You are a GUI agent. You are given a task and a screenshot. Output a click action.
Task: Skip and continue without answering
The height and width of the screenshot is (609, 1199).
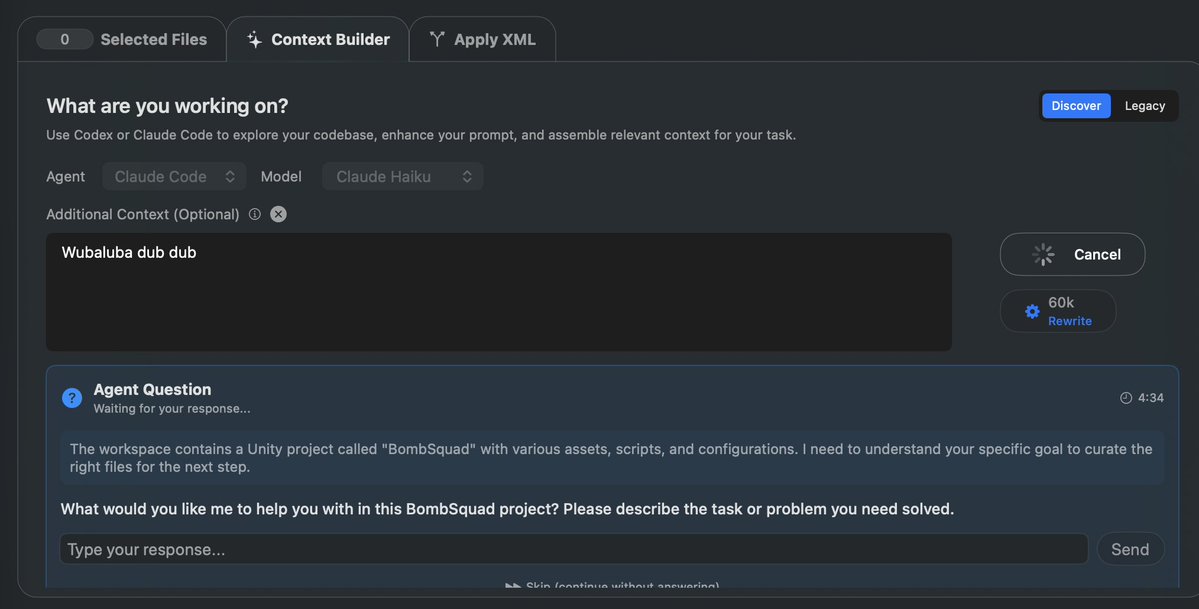coord(612,586)
